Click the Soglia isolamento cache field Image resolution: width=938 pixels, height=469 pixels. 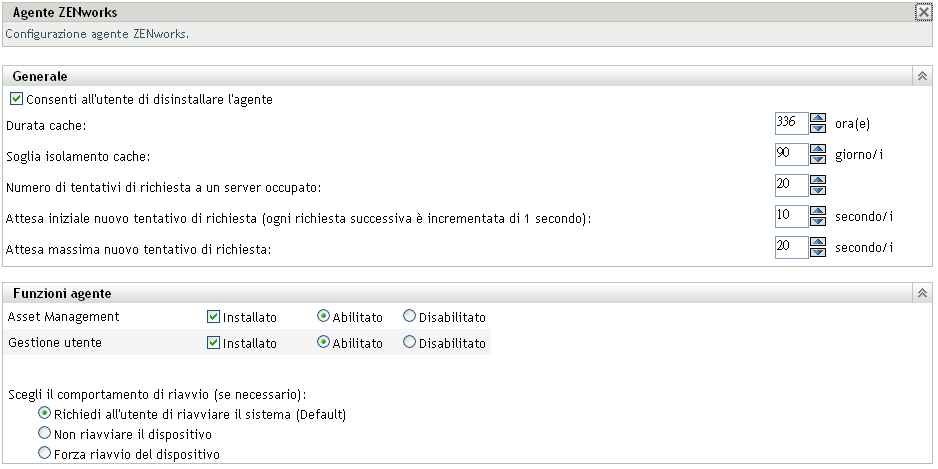pyautogui.click(x=791, y=155)
